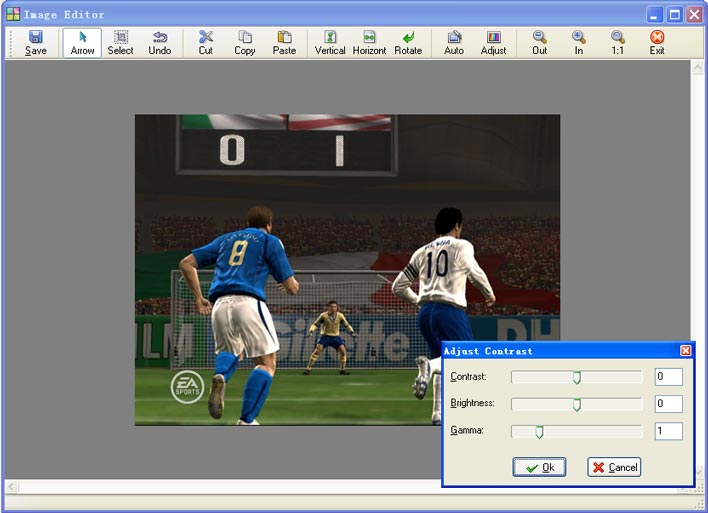The height and width of the screenshot is (513, 708).
Task: Close the Image Editor window
Action: coord(694,14)
